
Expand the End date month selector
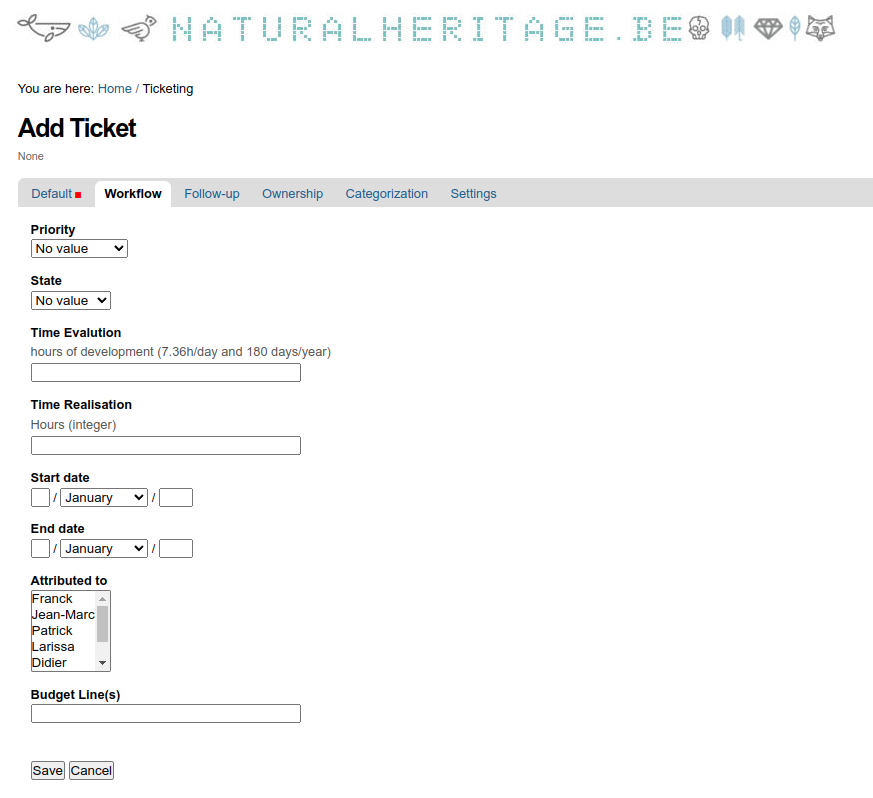pyautogui.click(x=103, y=549)
